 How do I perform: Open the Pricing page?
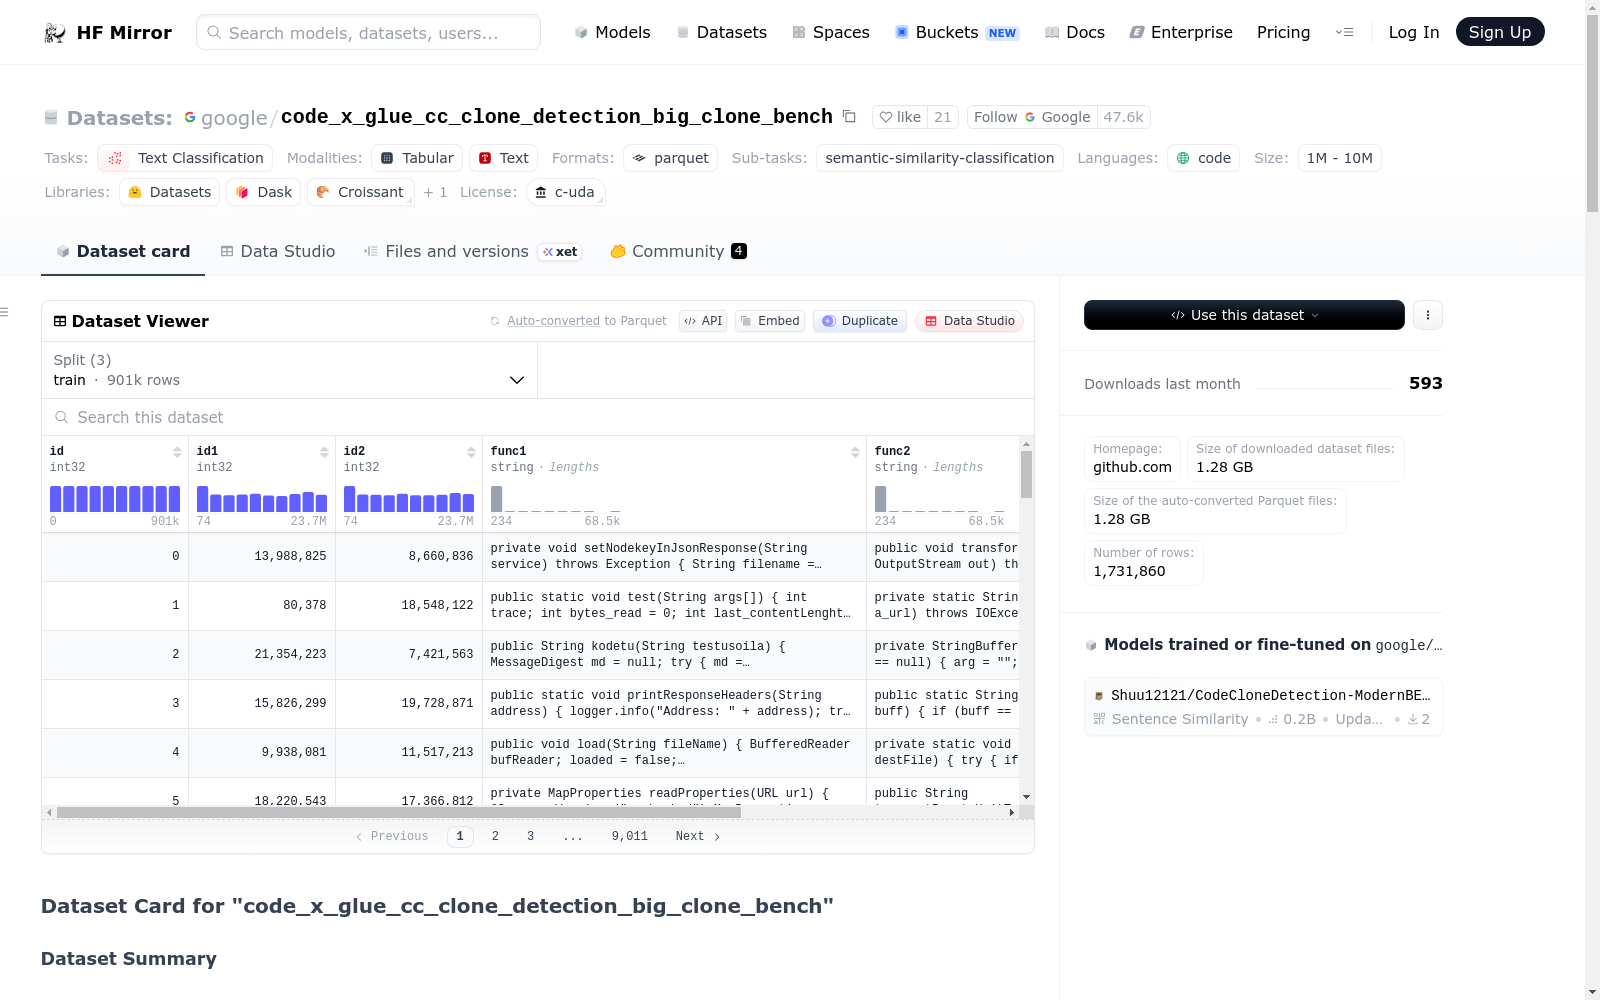[x=1283, y=32]
